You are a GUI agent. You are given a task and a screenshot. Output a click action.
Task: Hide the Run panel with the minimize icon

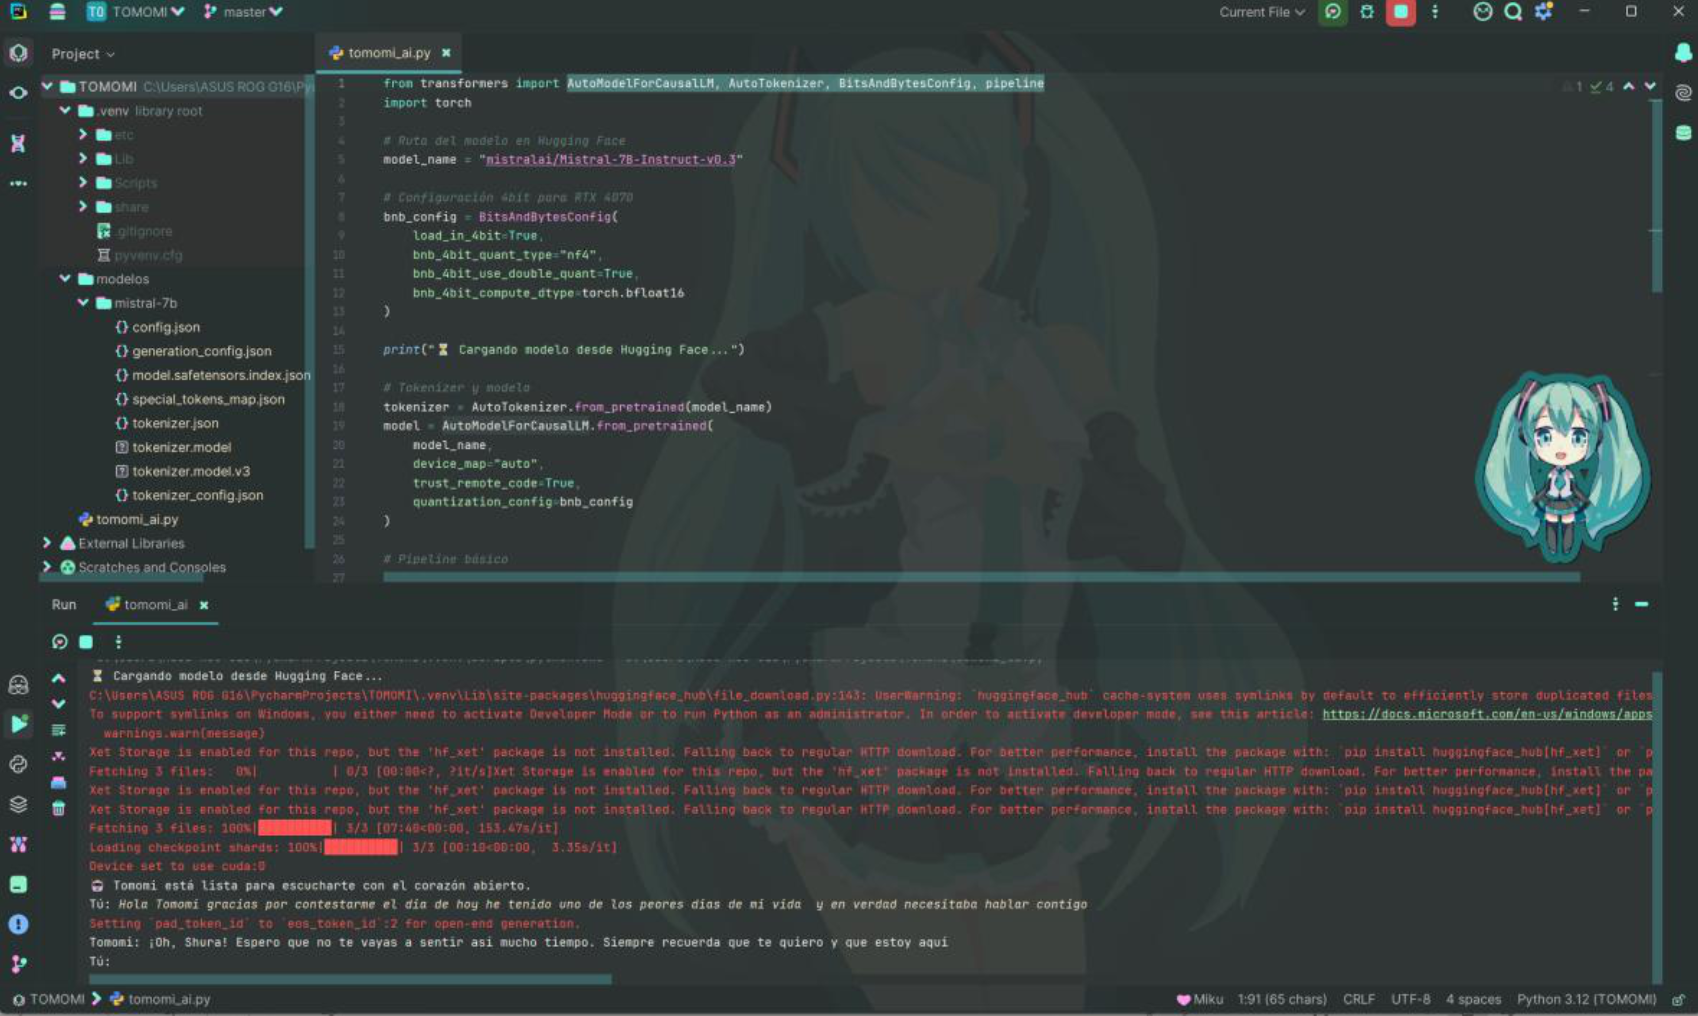tap(1641, 604)
